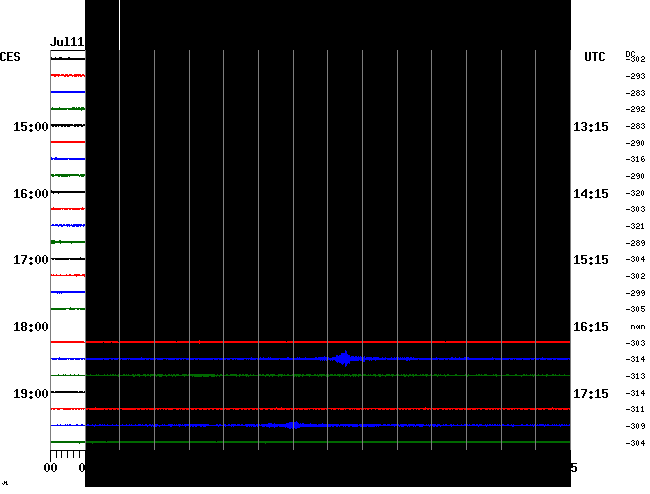This screenshot has height=494, width=650.
Task: Click the -292 DC offset value
Action: 635,109
